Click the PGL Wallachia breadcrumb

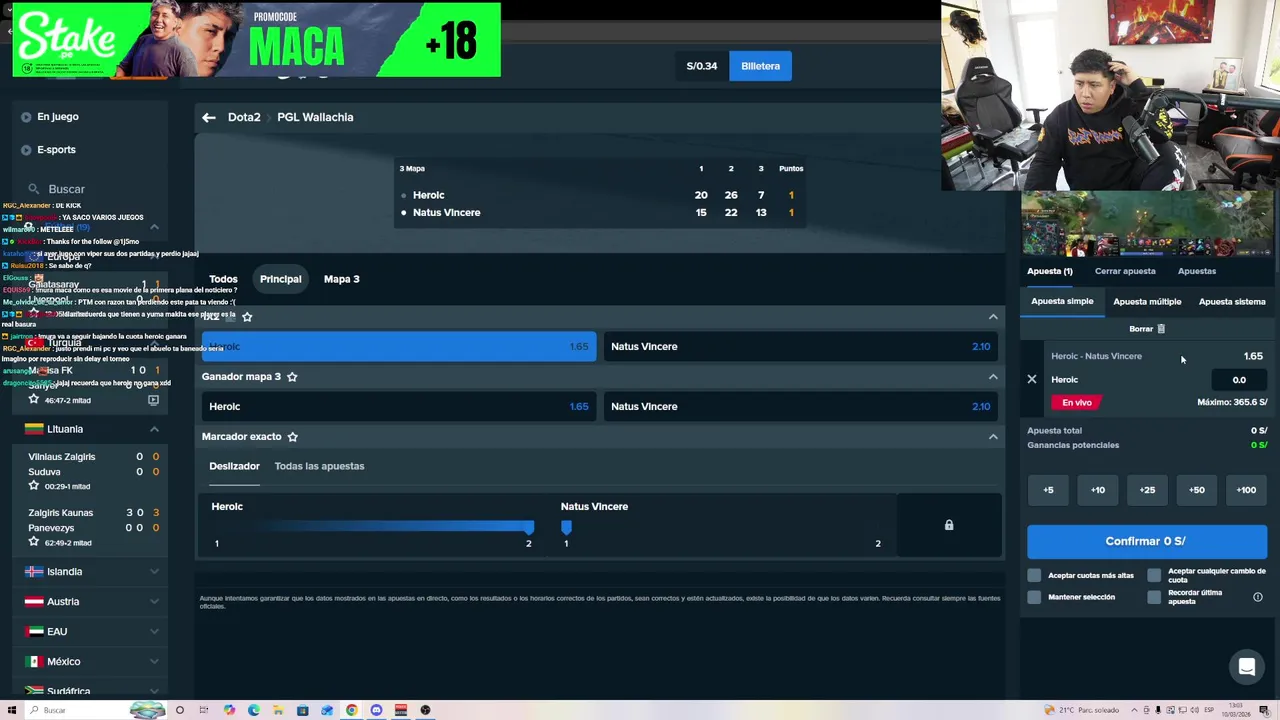(315, 117)
